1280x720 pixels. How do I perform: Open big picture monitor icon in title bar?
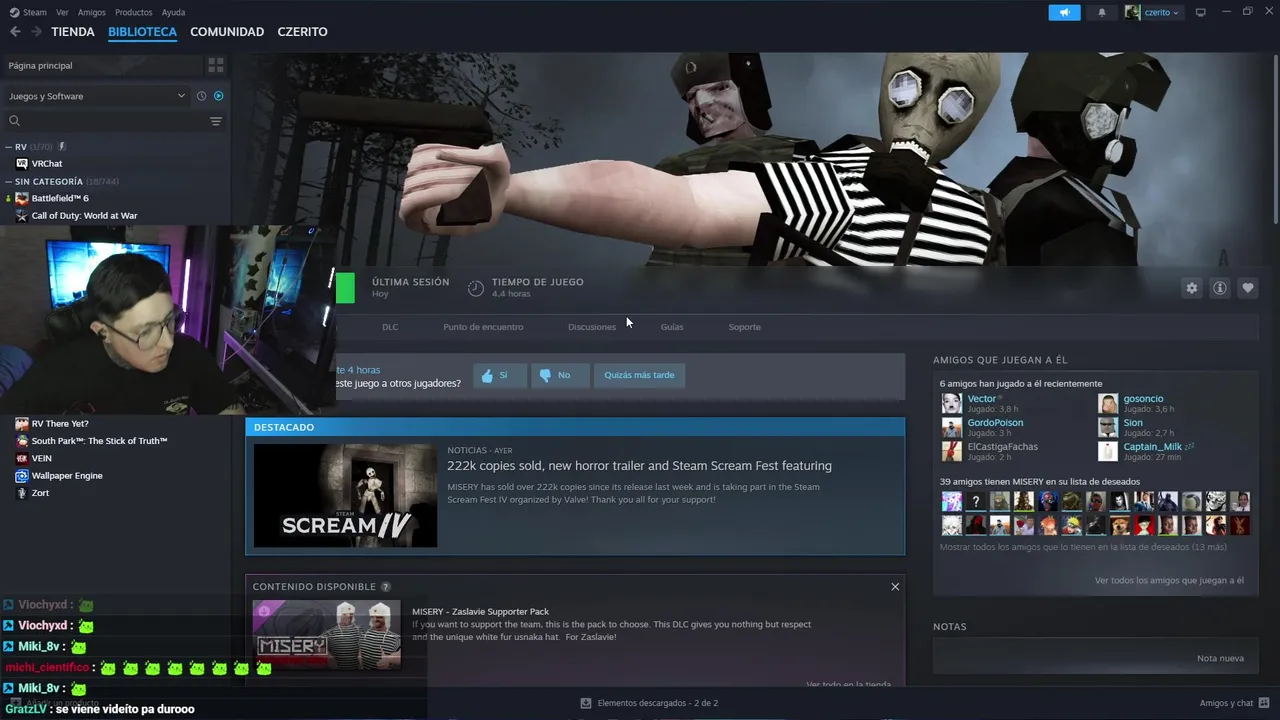(1201, 12)
